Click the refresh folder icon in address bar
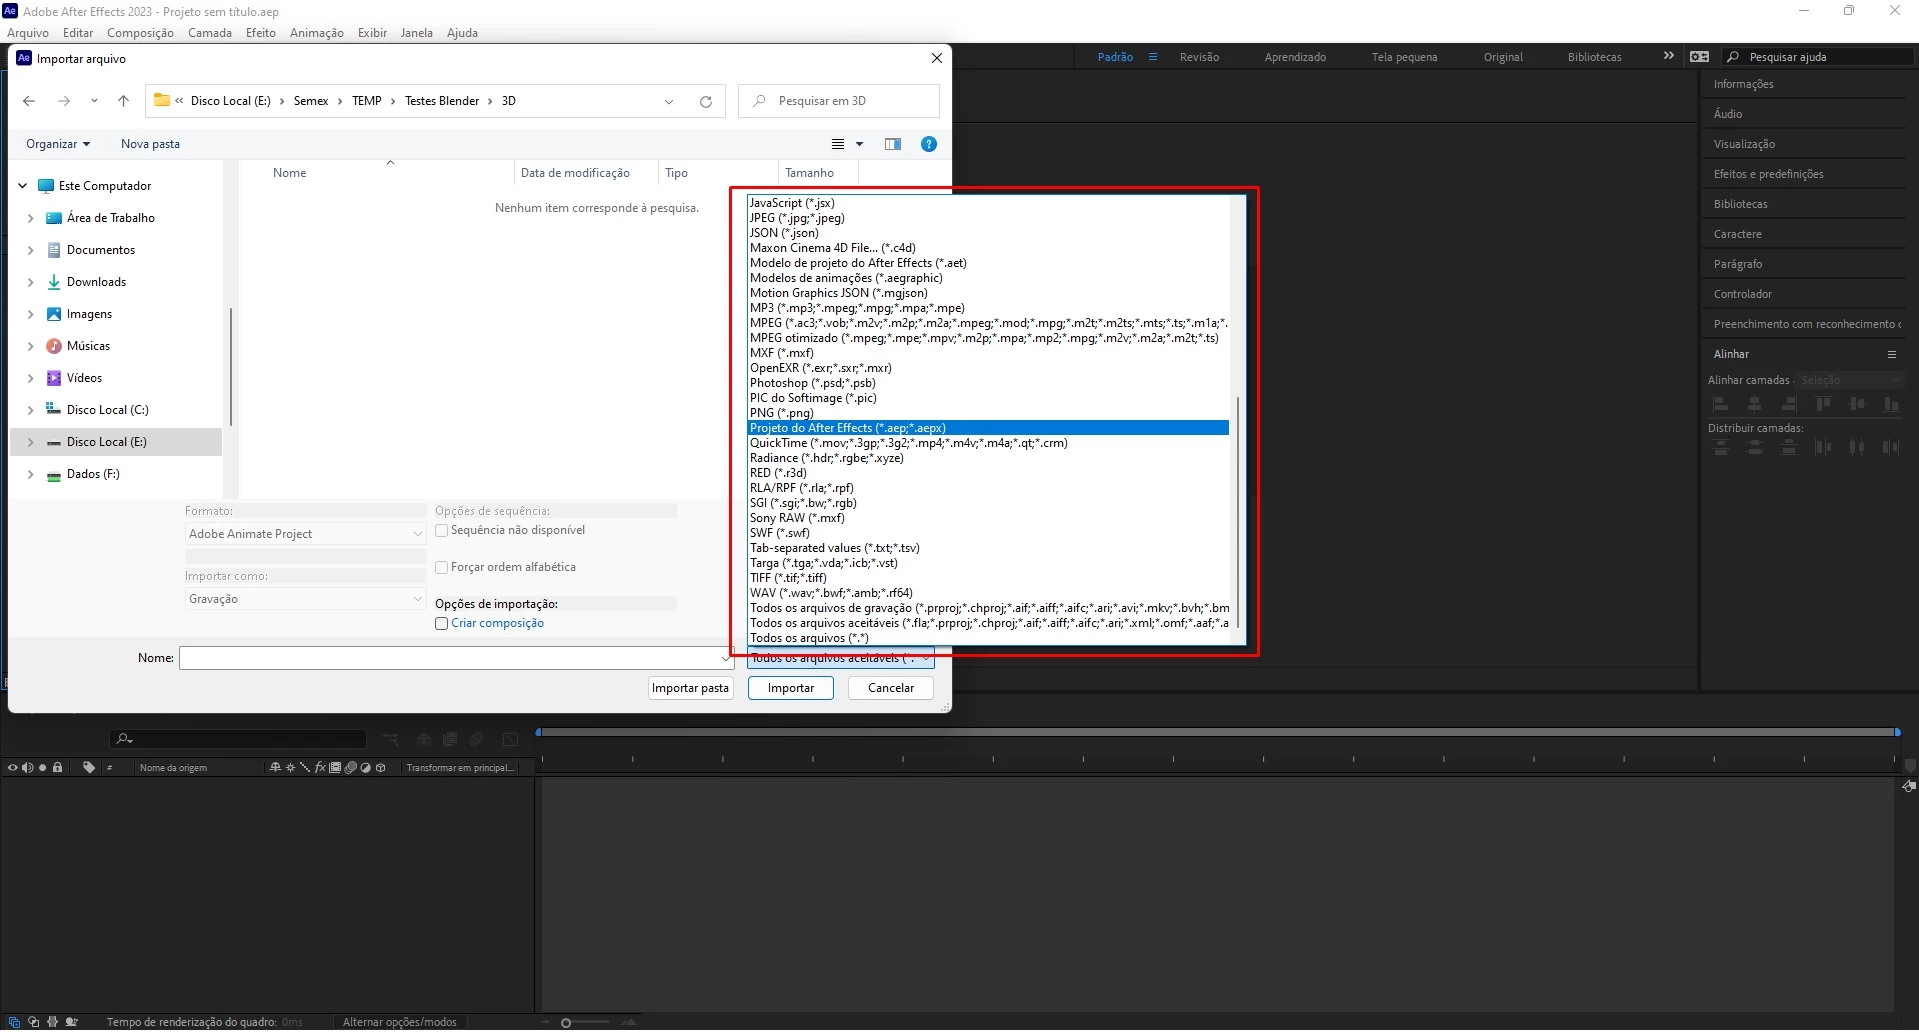 (706, 101)
